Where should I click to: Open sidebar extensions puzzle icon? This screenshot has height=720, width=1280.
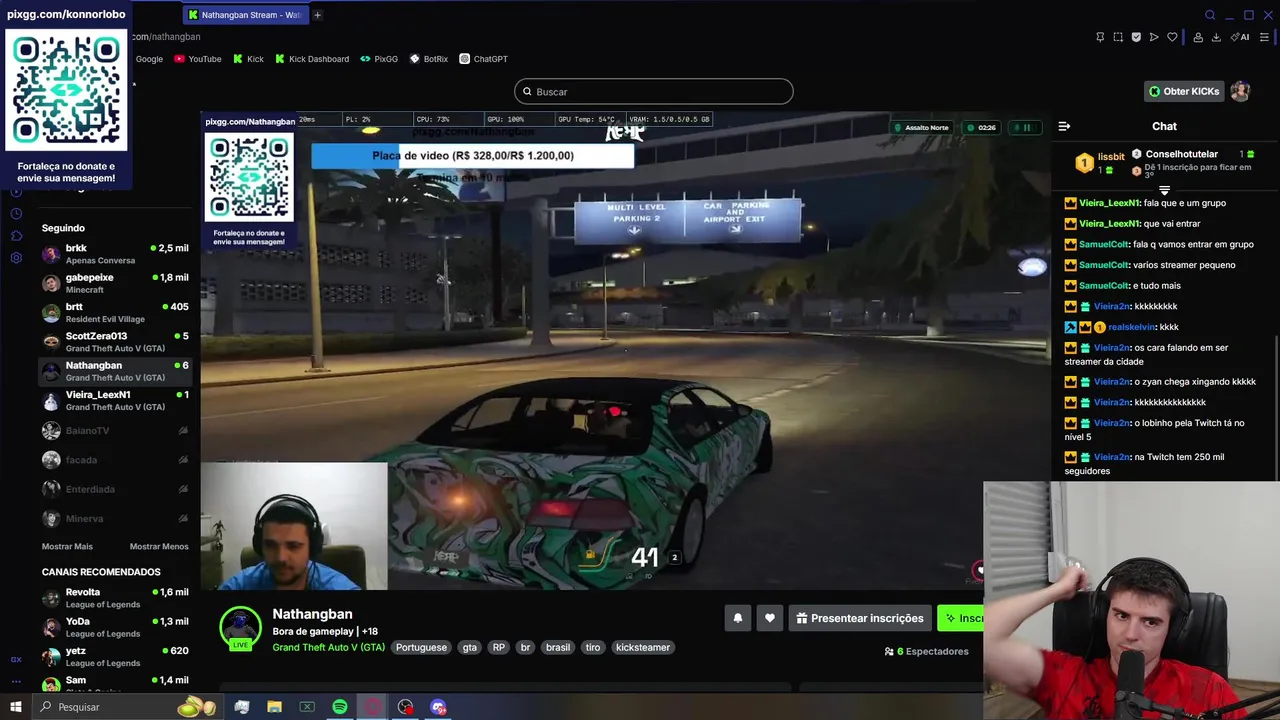tap(16, 236)
